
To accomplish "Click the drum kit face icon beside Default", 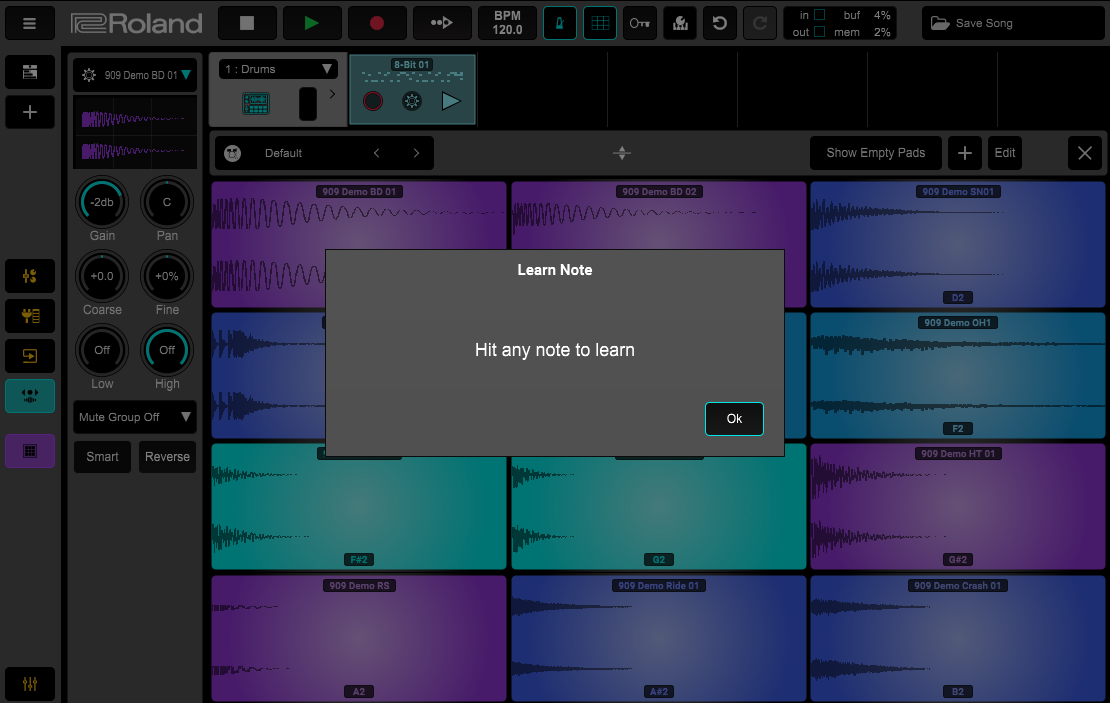I will point(233,153).
